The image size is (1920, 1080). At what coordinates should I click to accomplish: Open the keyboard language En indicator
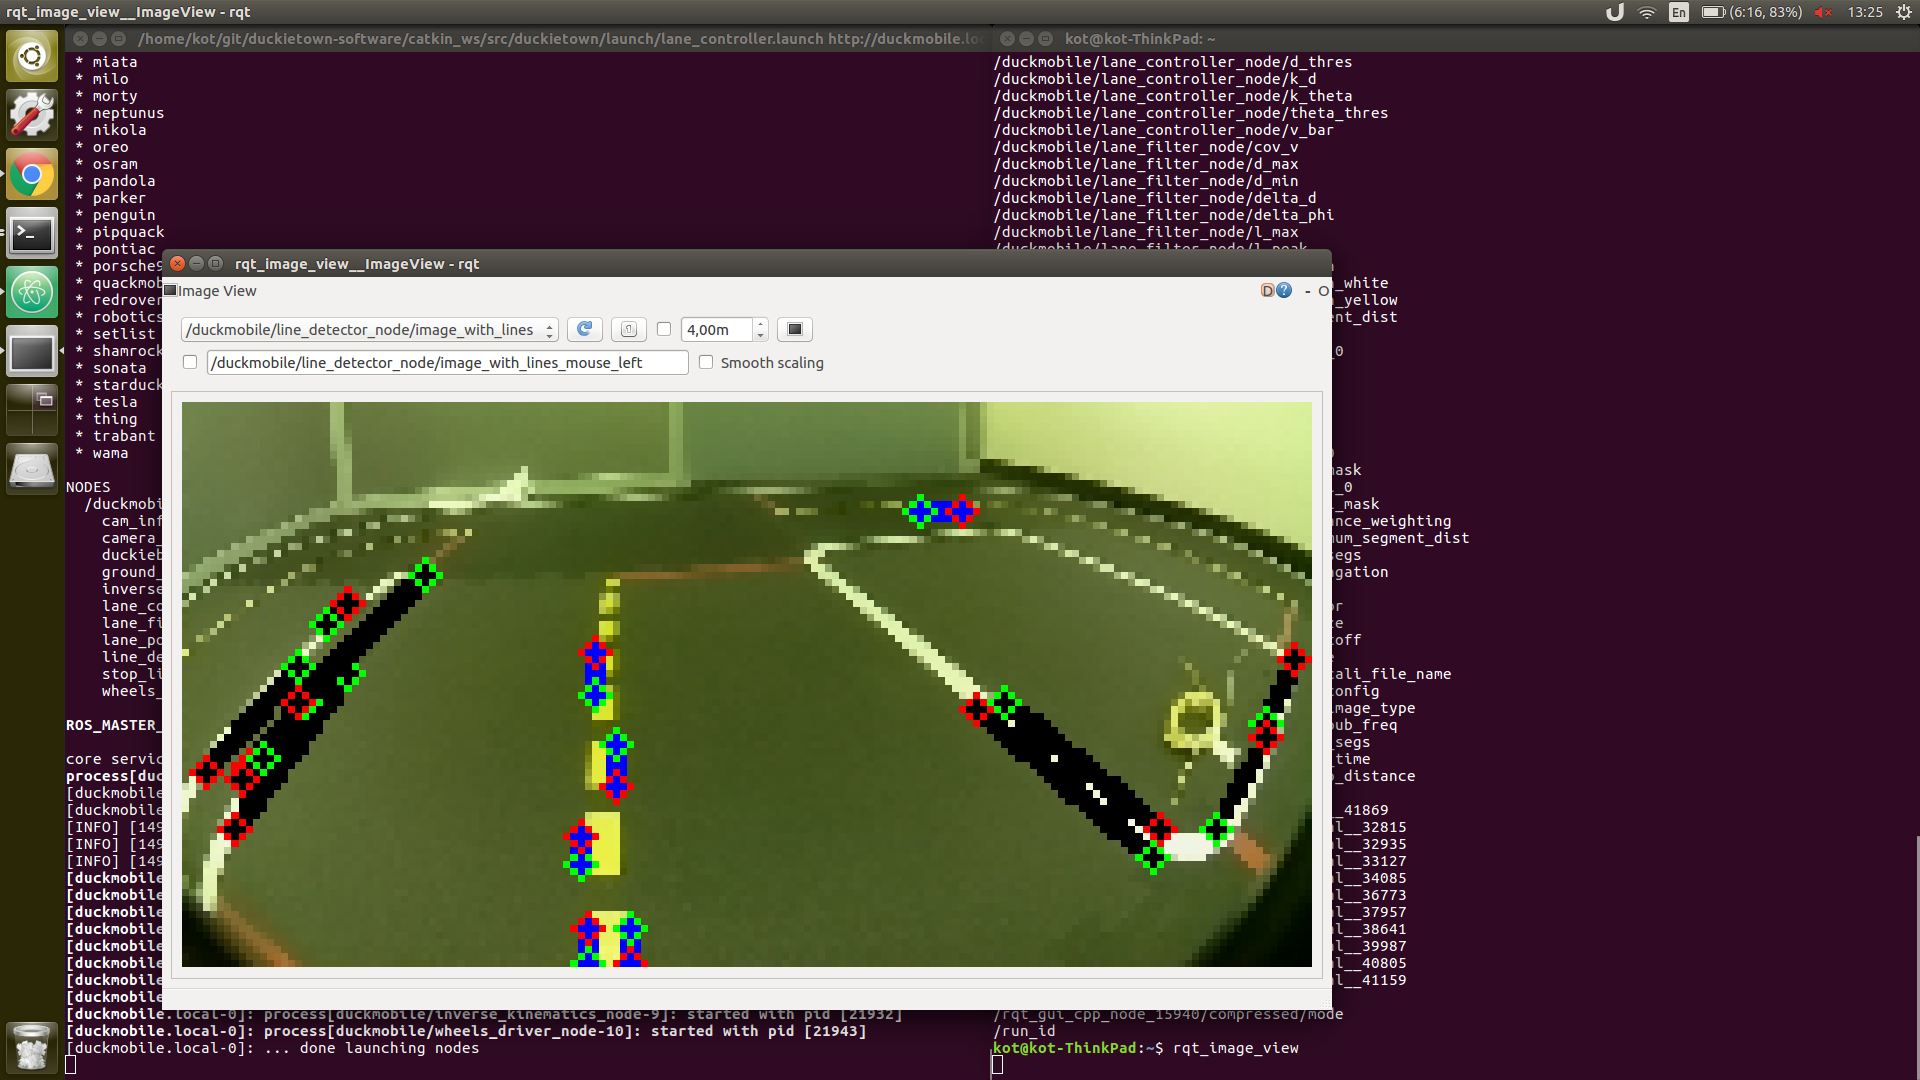pyautogui.click(x=1679, y=12)
